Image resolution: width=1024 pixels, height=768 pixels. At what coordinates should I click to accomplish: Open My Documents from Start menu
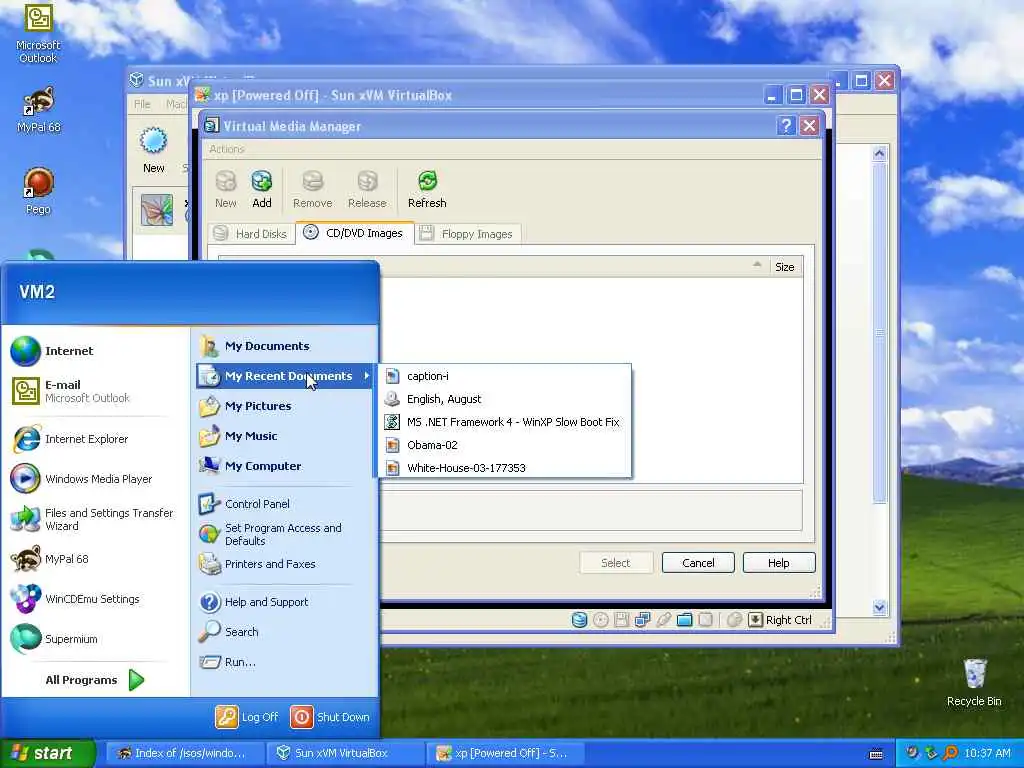[285, 346]
